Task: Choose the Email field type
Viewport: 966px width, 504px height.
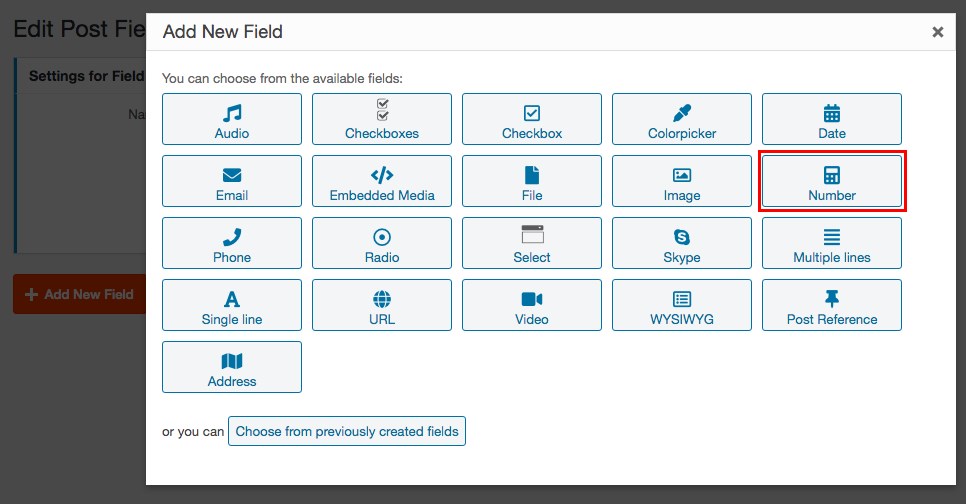Action: [232, 181]
